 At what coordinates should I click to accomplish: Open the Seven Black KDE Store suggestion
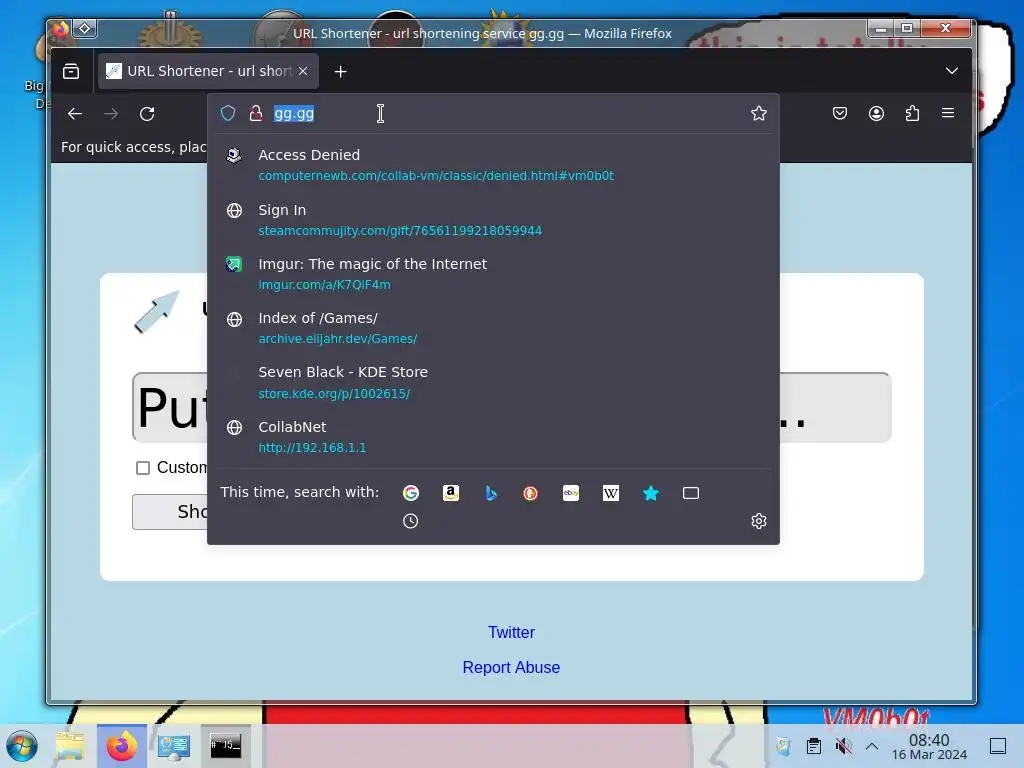pyautogui.click(x=493, y=382)
